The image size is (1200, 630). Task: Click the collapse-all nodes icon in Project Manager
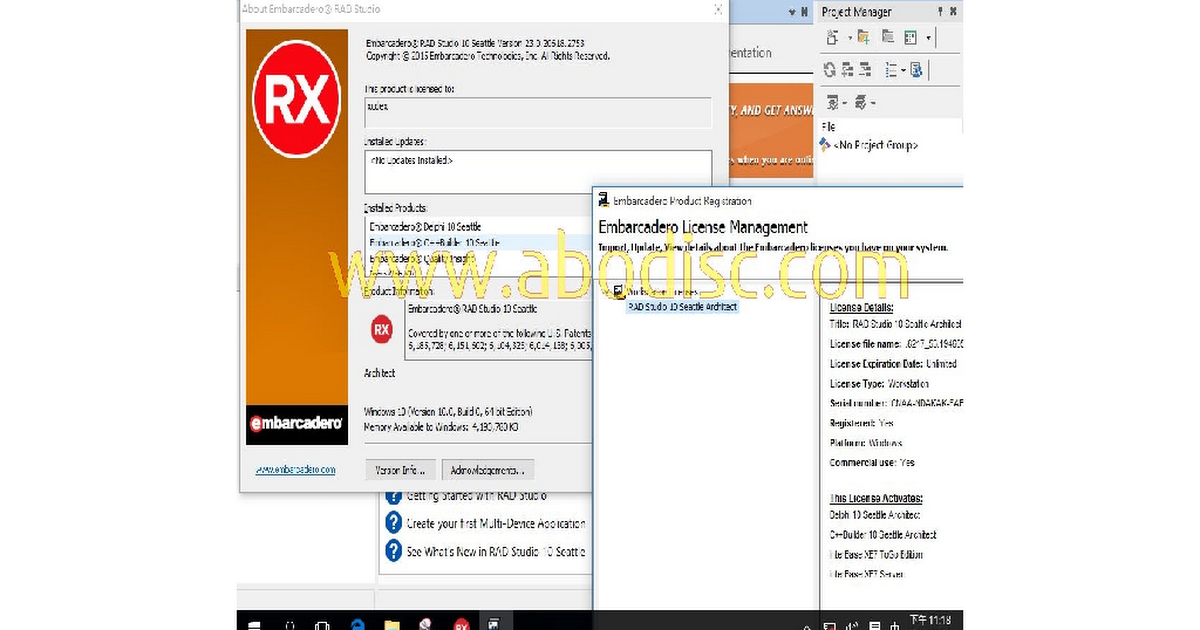pyautogui.click(x=866, y=70)
